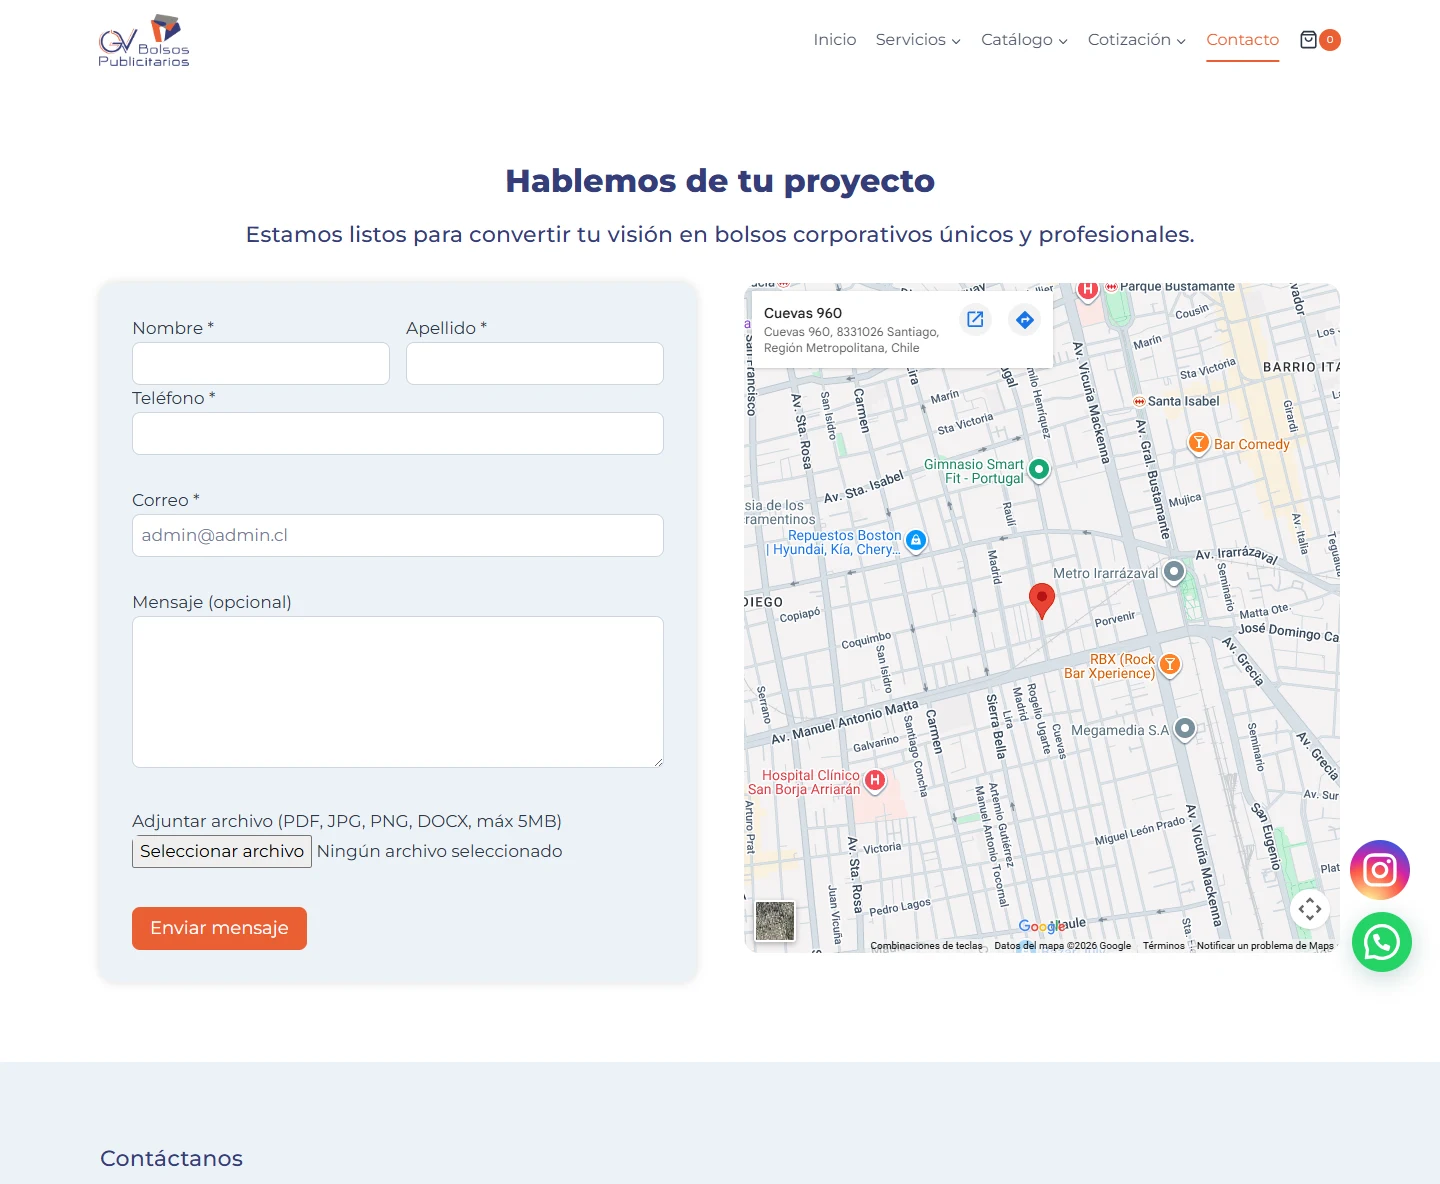Viewport: 1440px width, 1184px height.
Task: Click the Contáctanos heading
Action: coord(171,1158)
